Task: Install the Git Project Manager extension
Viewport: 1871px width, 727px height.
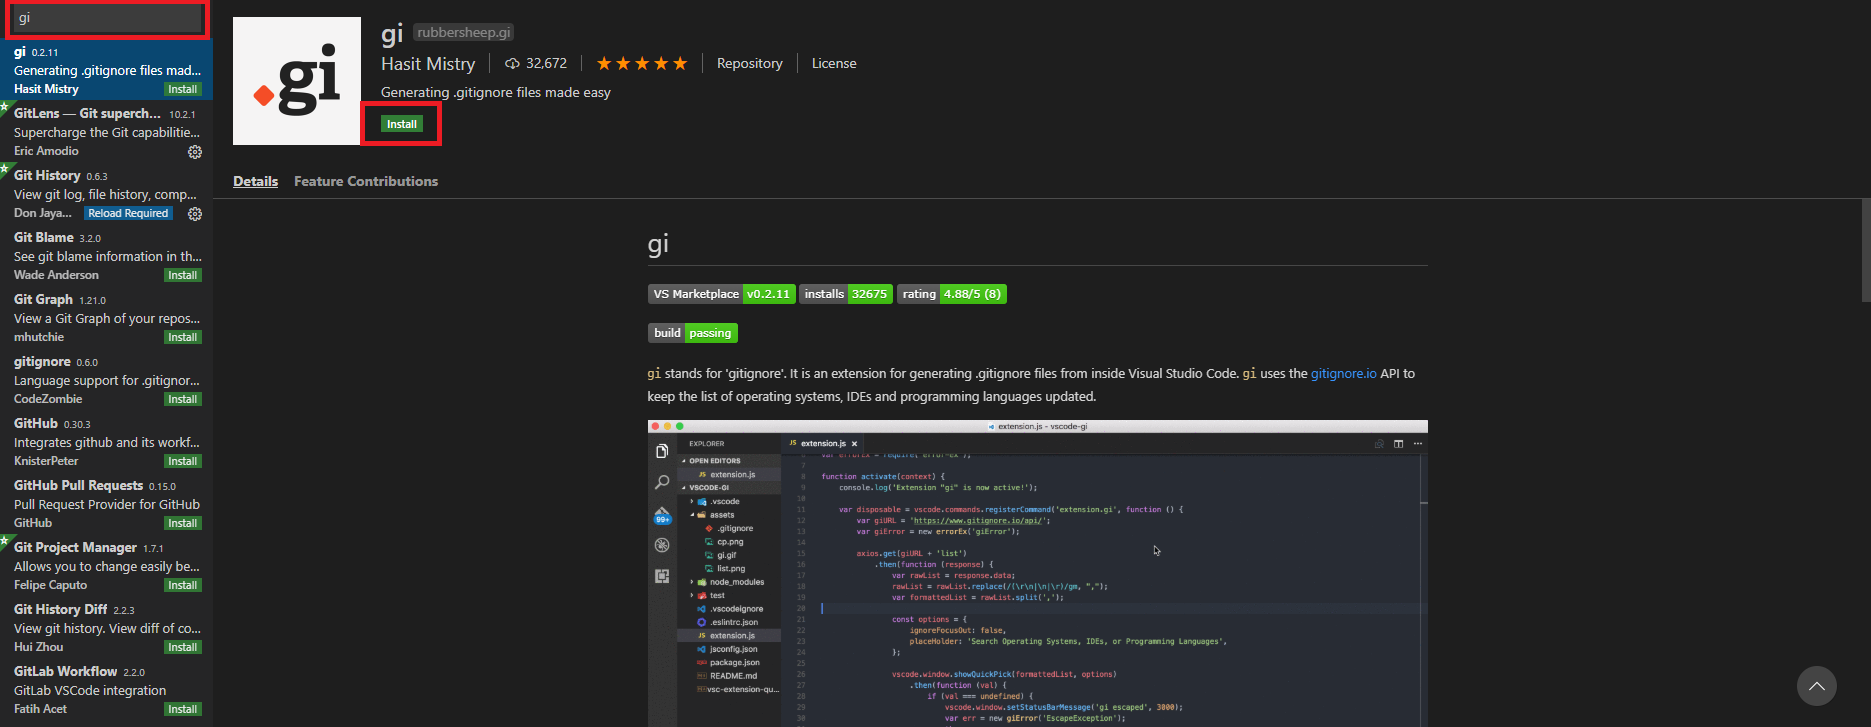Action: tap(183, 585)
